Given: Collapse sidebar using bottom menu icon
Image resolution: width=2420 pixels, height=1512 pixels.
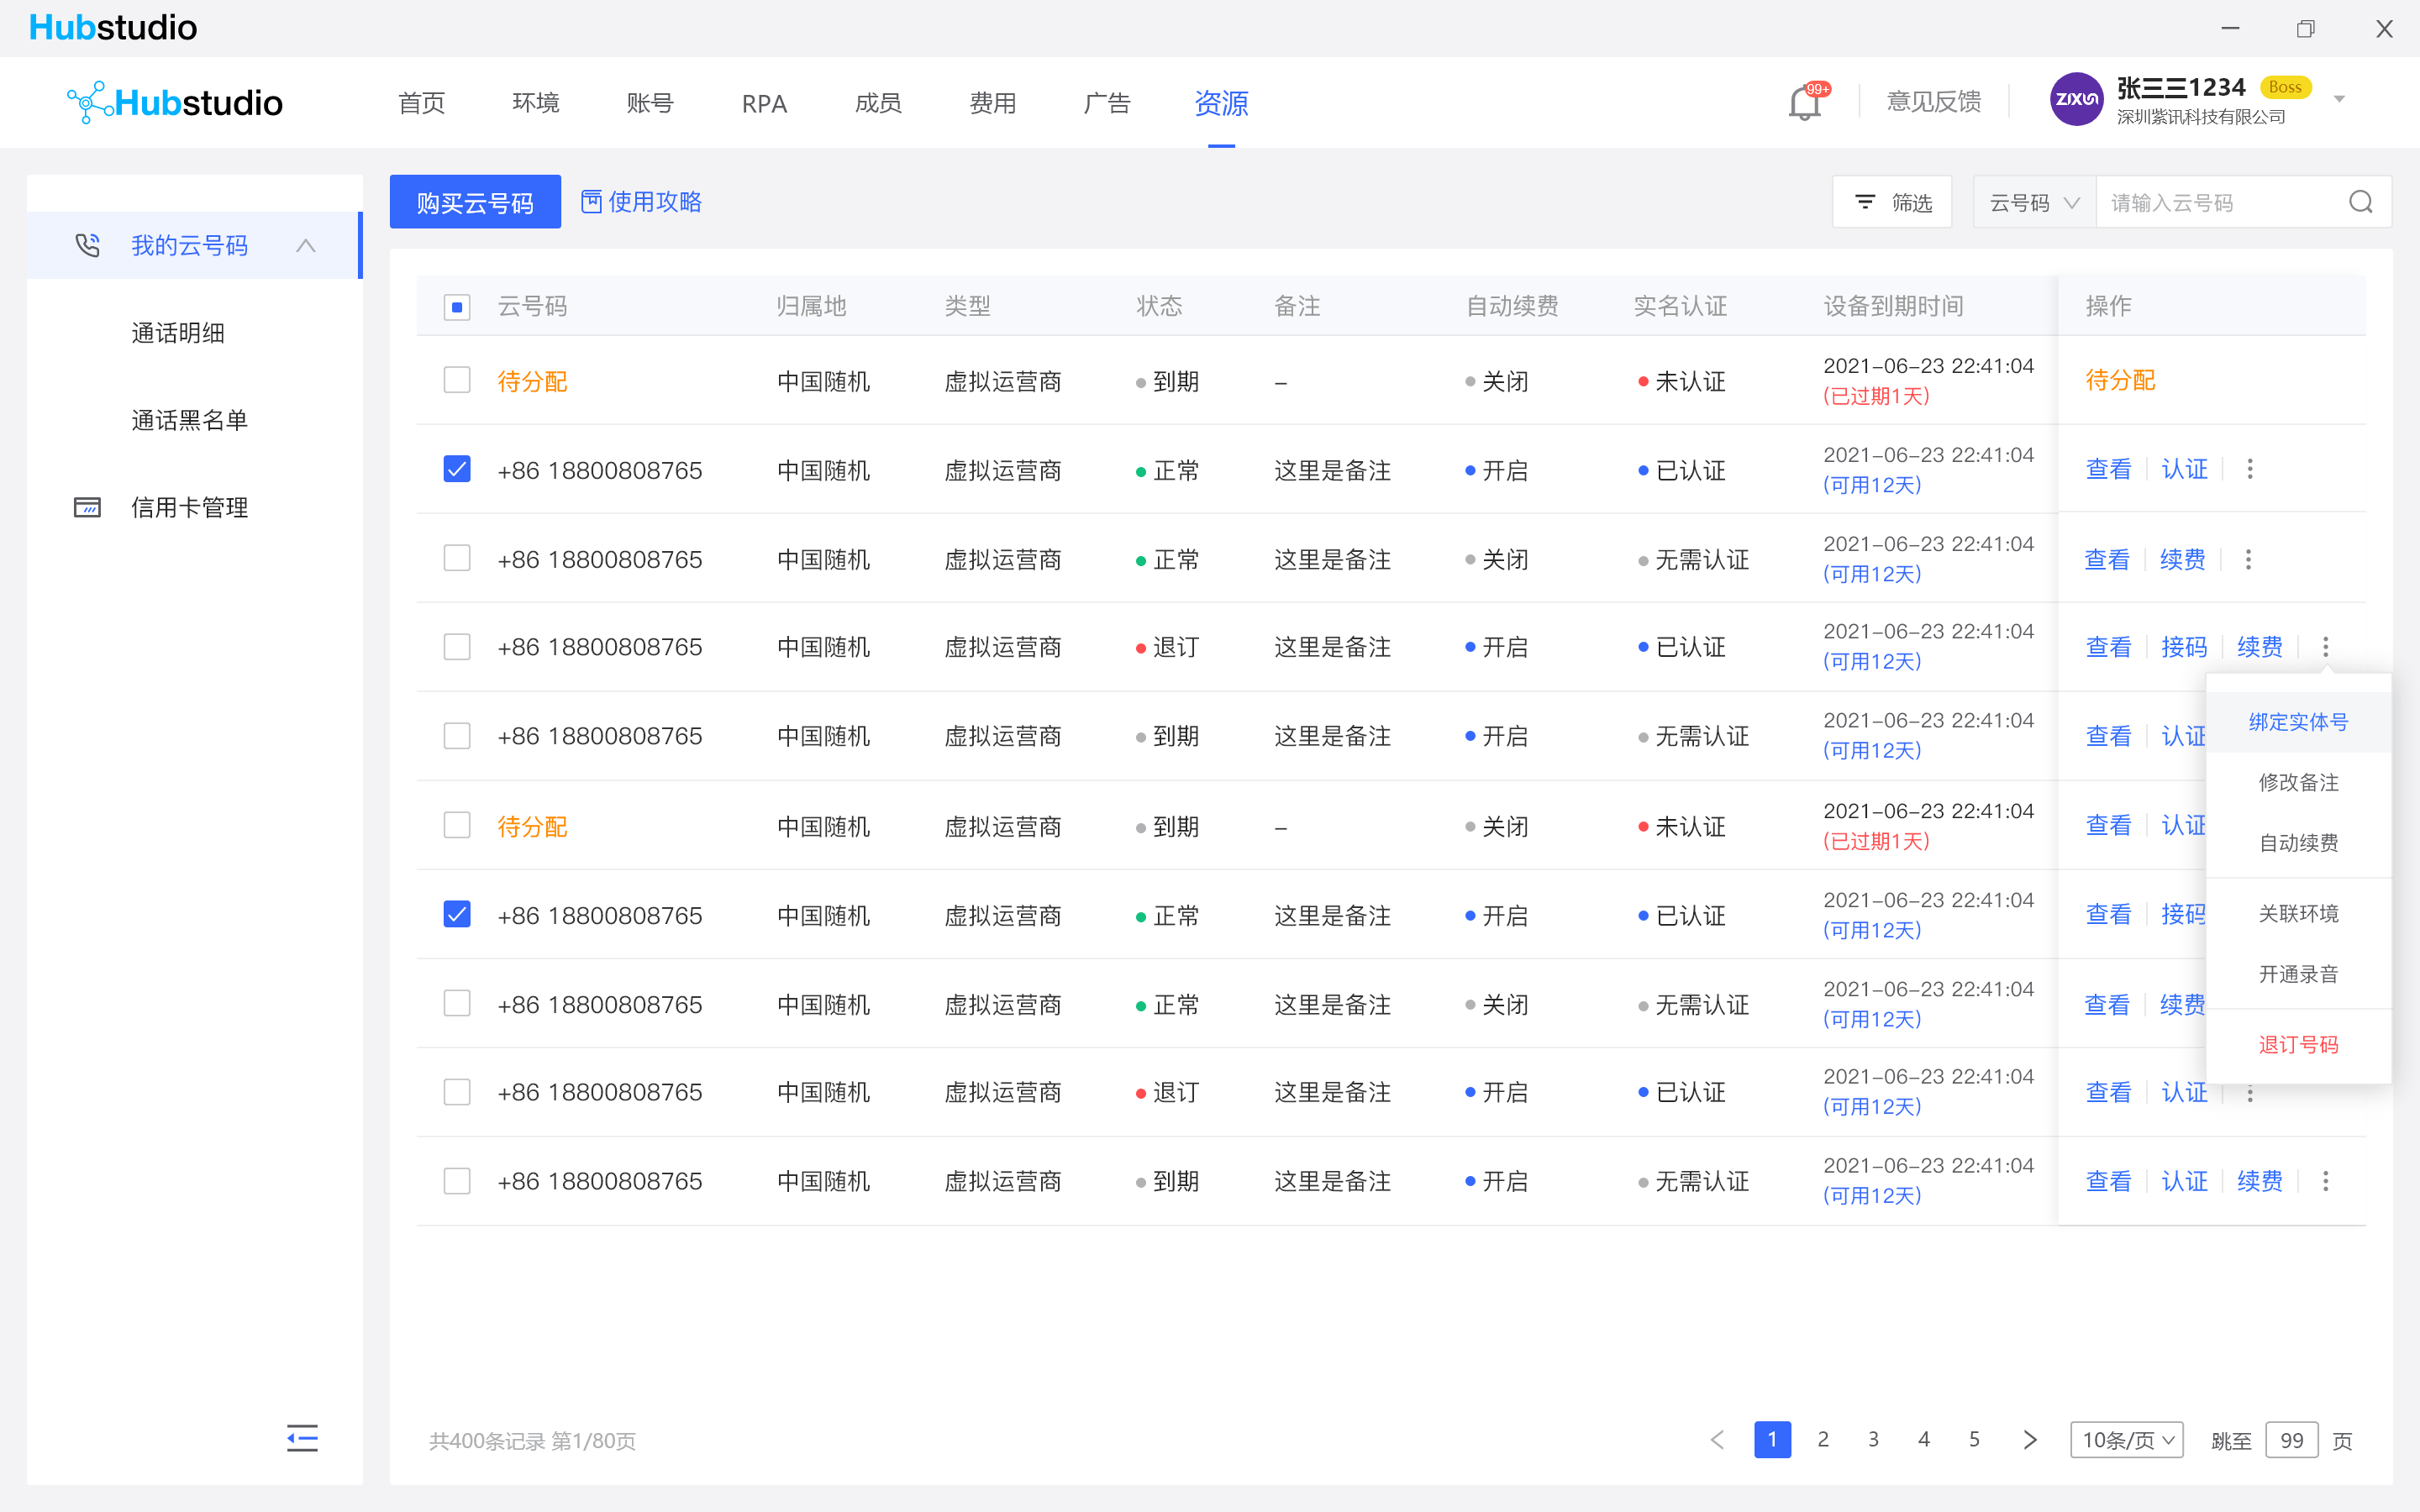Looking at the screenshot, I should point(302,1438).
